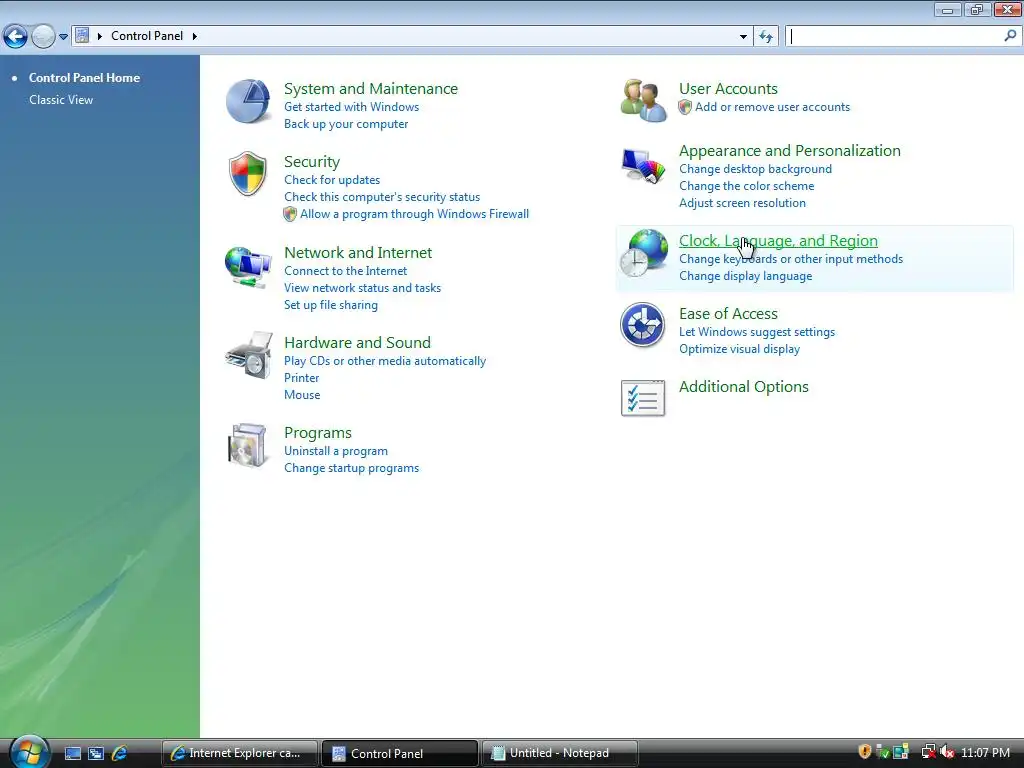Open the System and Maintenance heading
Viewport: 1024px width, 768px height.
[x=370, y=89]
